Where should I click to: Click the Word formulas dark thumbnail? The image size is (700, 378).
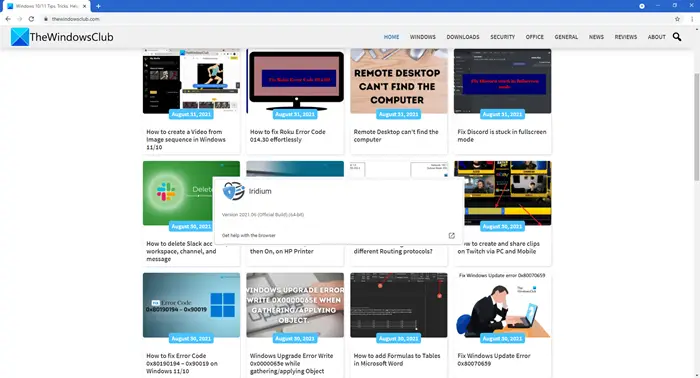pos(399,305)
